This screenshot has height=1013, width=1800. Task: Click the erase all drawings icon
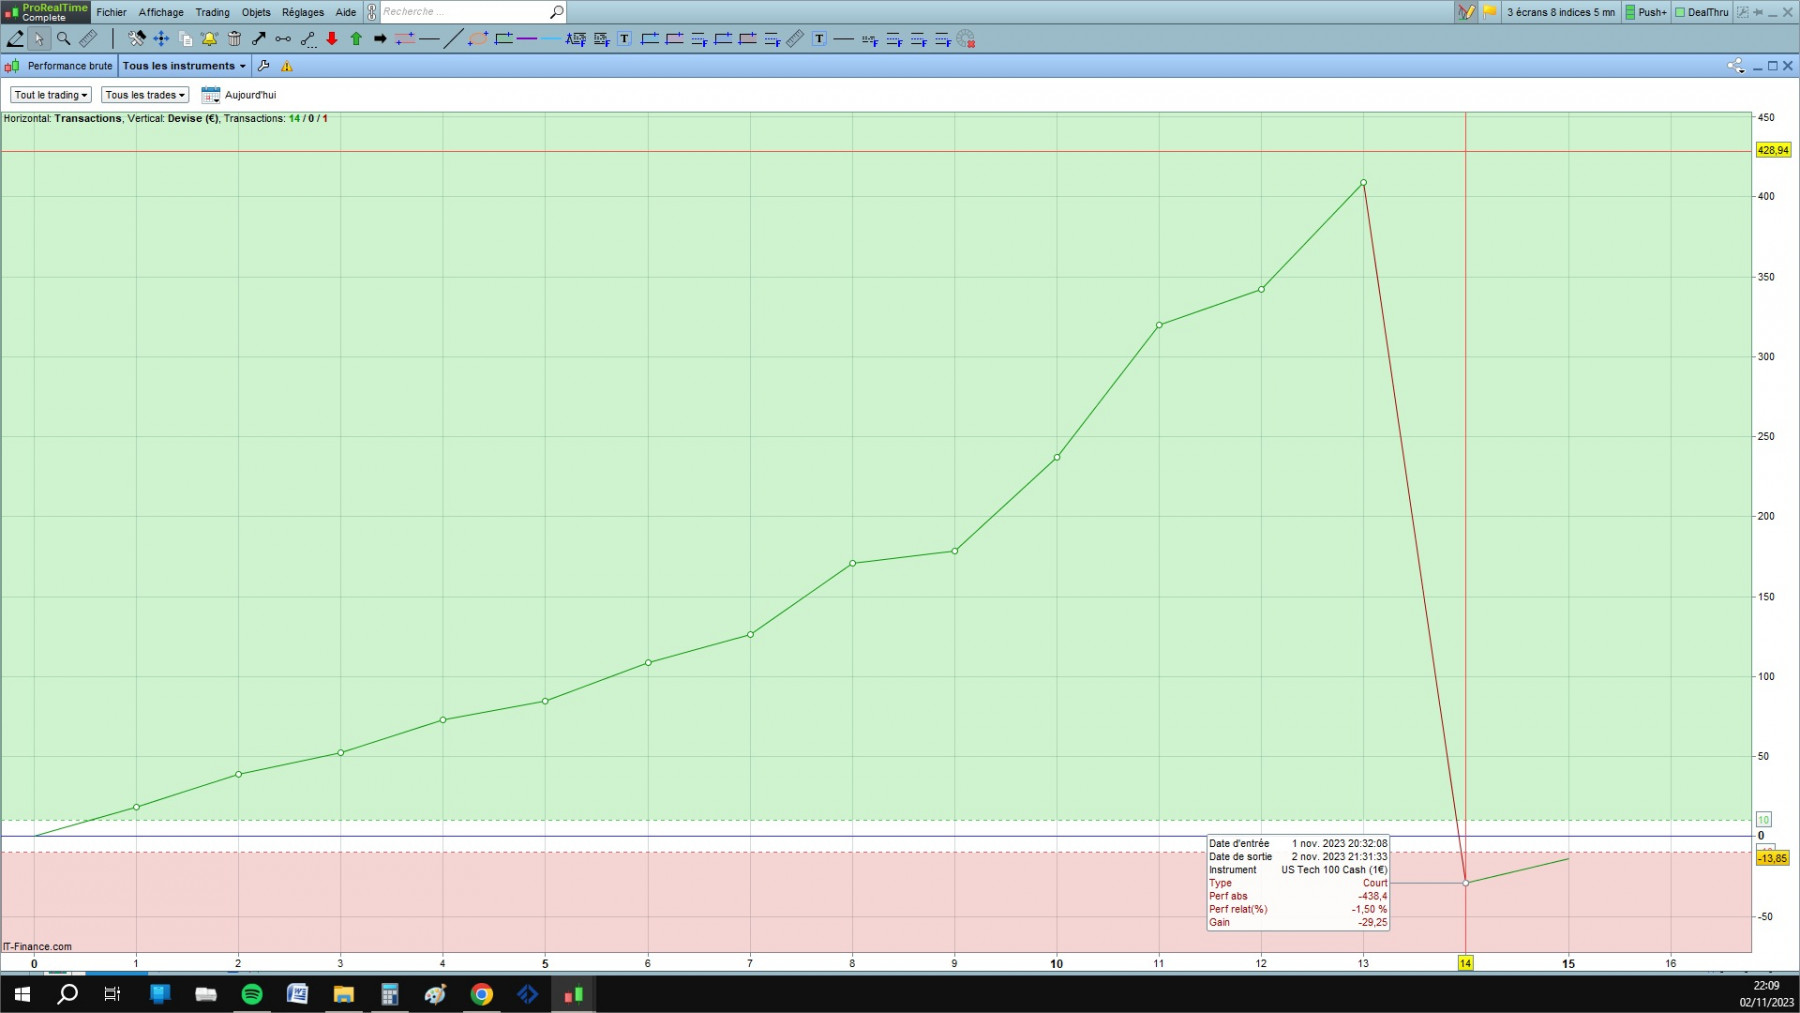tap(966, 39)
